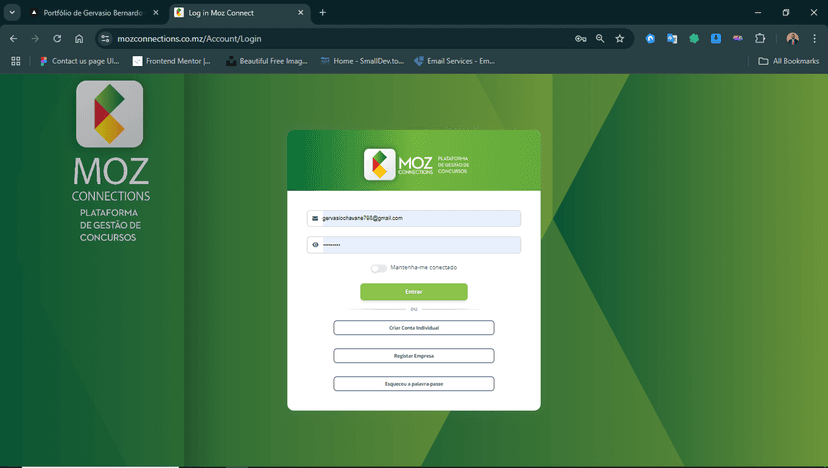The width and height of the screenshot is (828, 468).
Task: View site information icon in address bar
Action: (x=105, y=39)
